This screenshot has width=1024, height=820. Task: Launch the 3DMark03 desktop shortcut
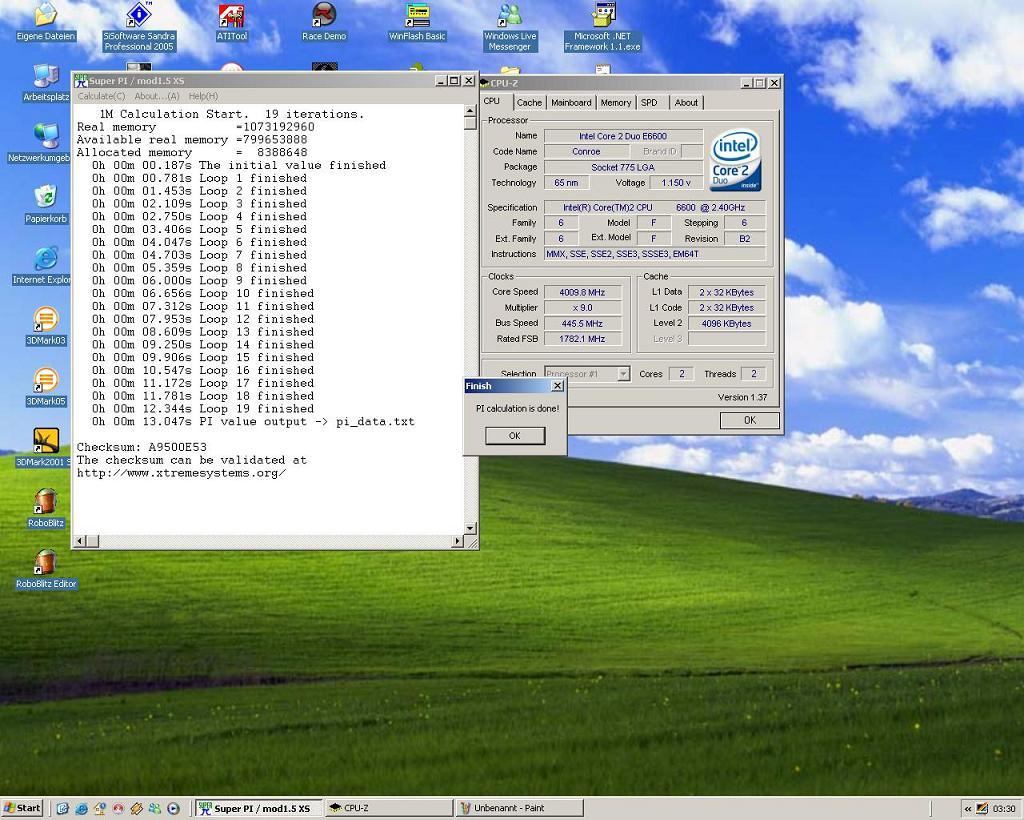[x=46, y=326]
